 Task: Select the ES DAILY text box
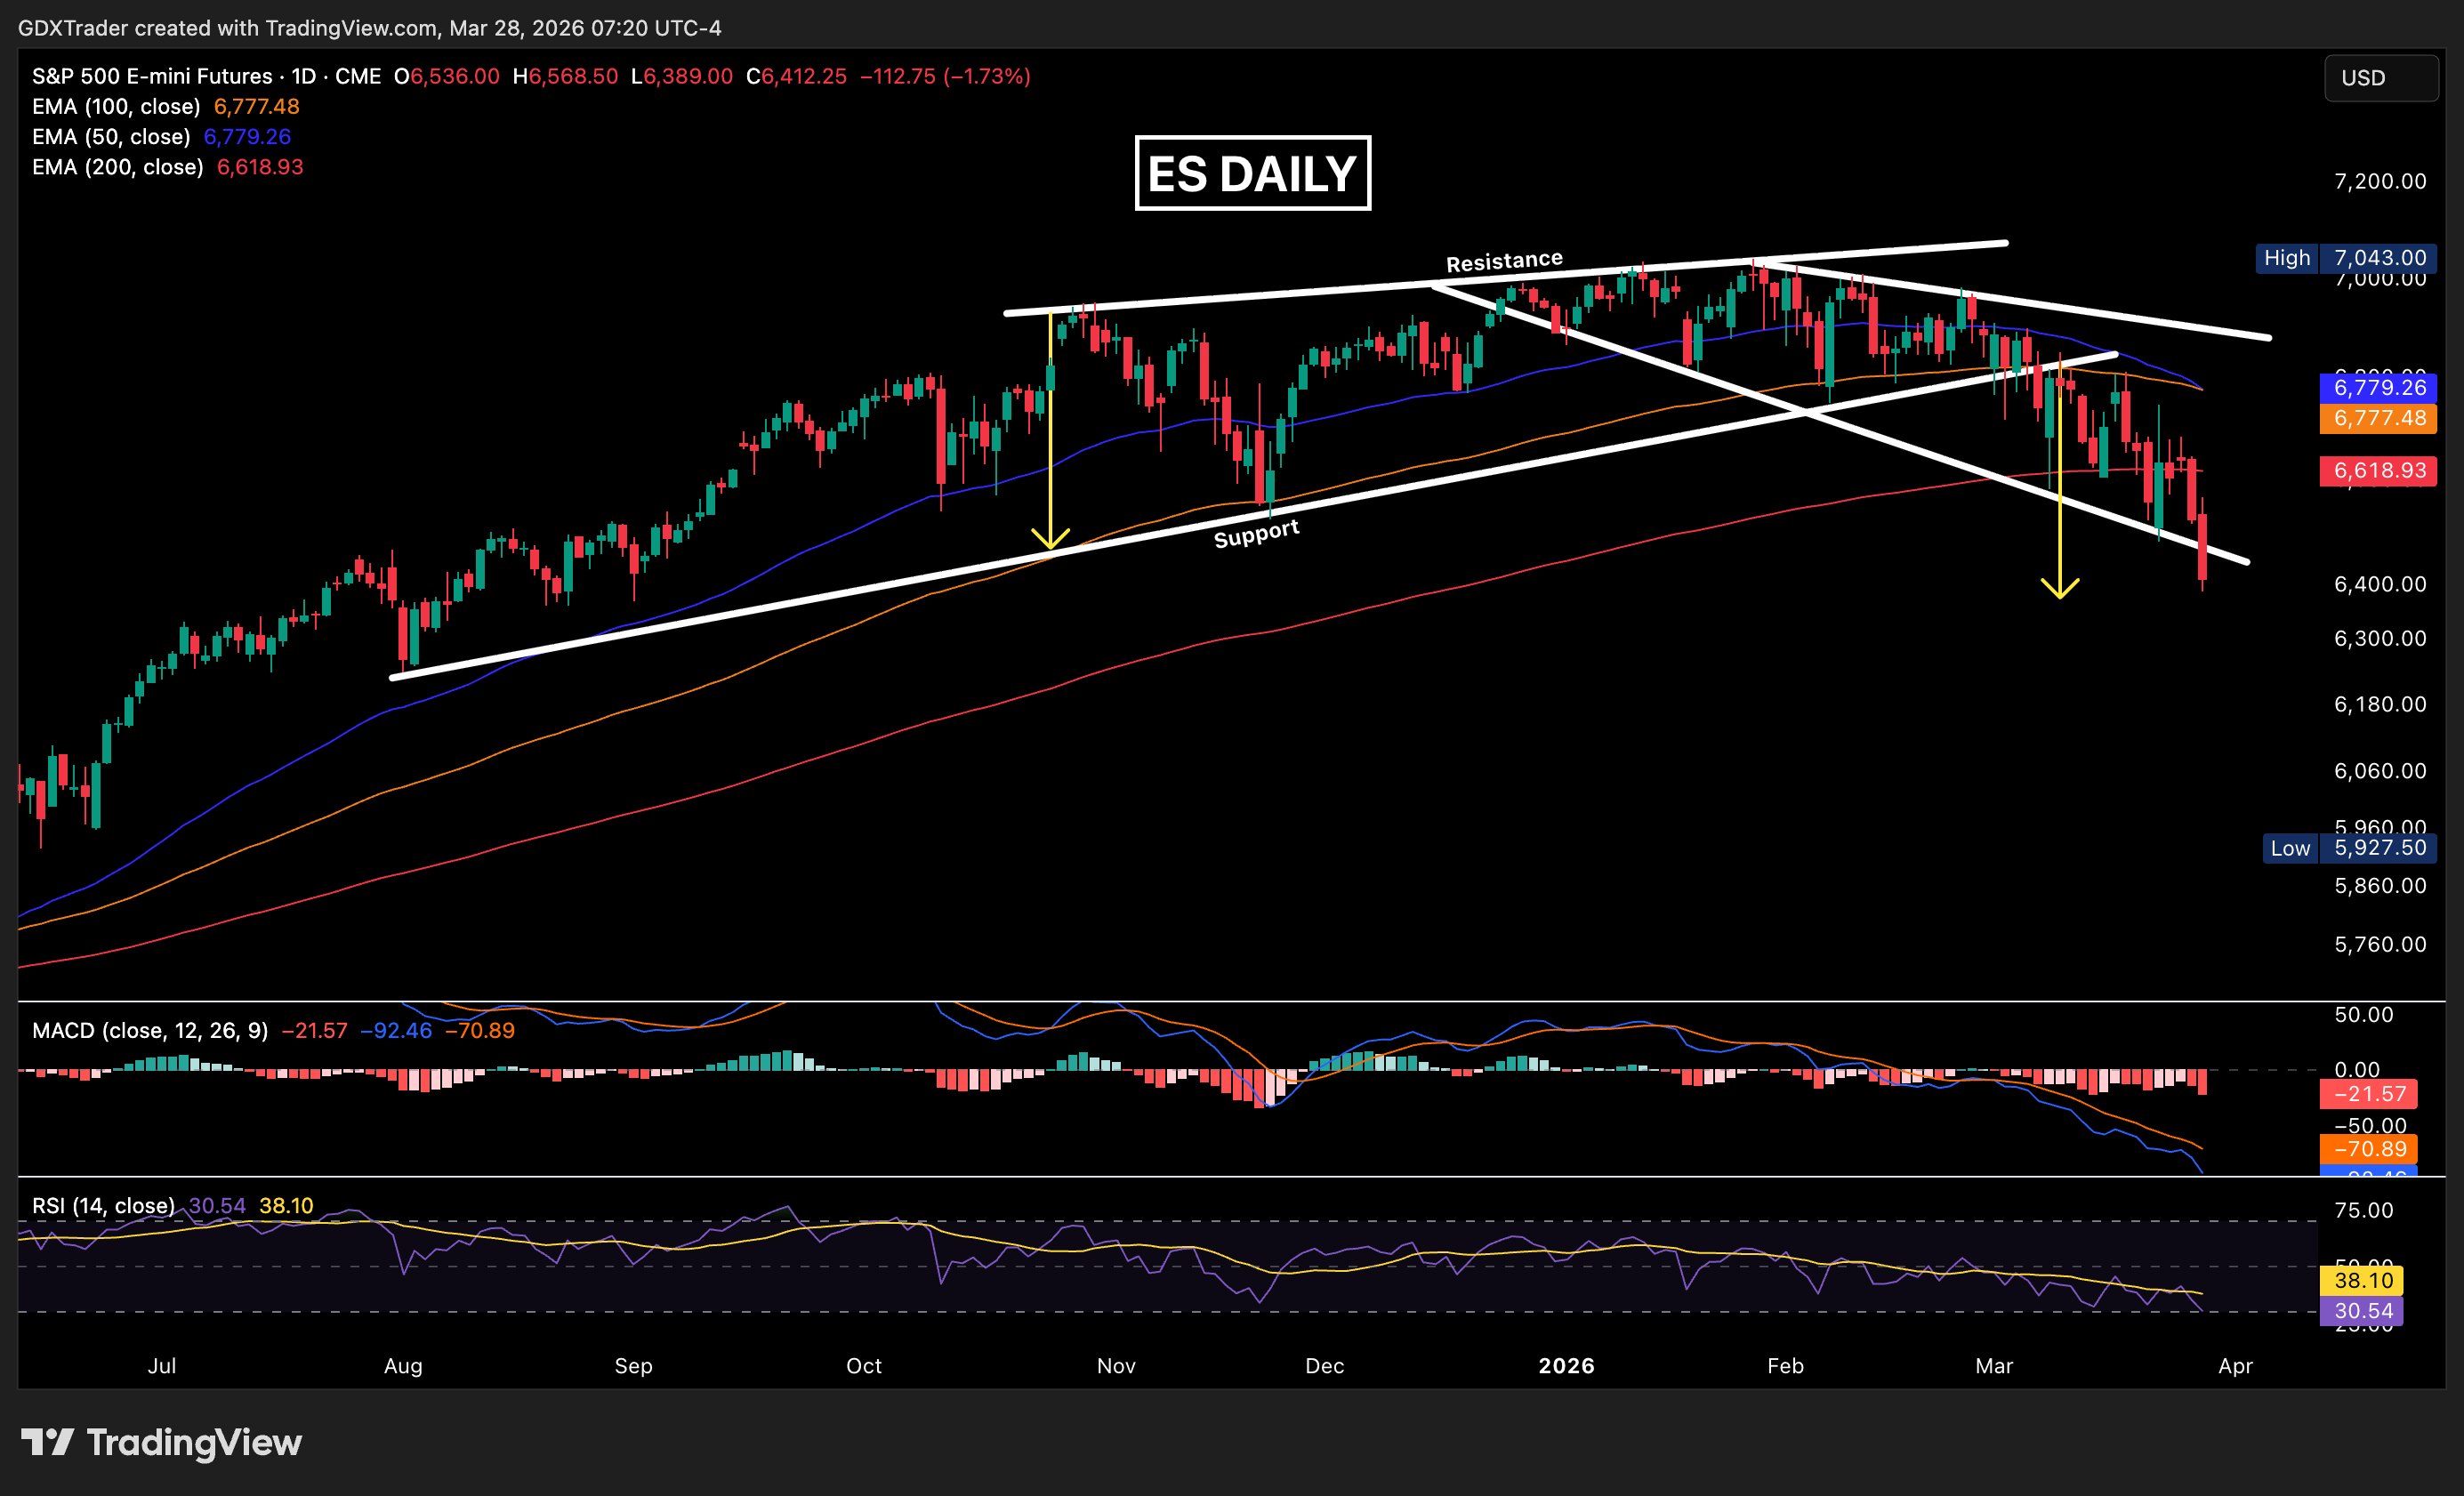click(x=1252, y=173)
